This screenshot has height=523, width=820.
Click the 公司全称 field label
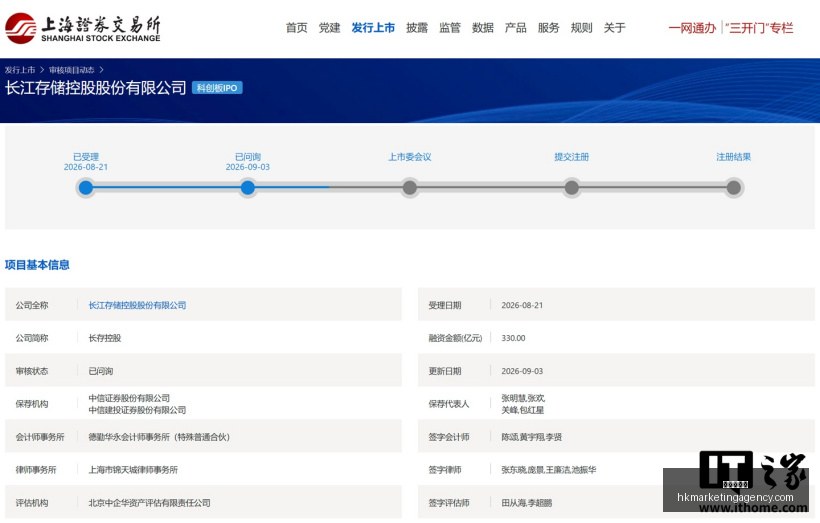pyautogui.click(x=32, y=305)
